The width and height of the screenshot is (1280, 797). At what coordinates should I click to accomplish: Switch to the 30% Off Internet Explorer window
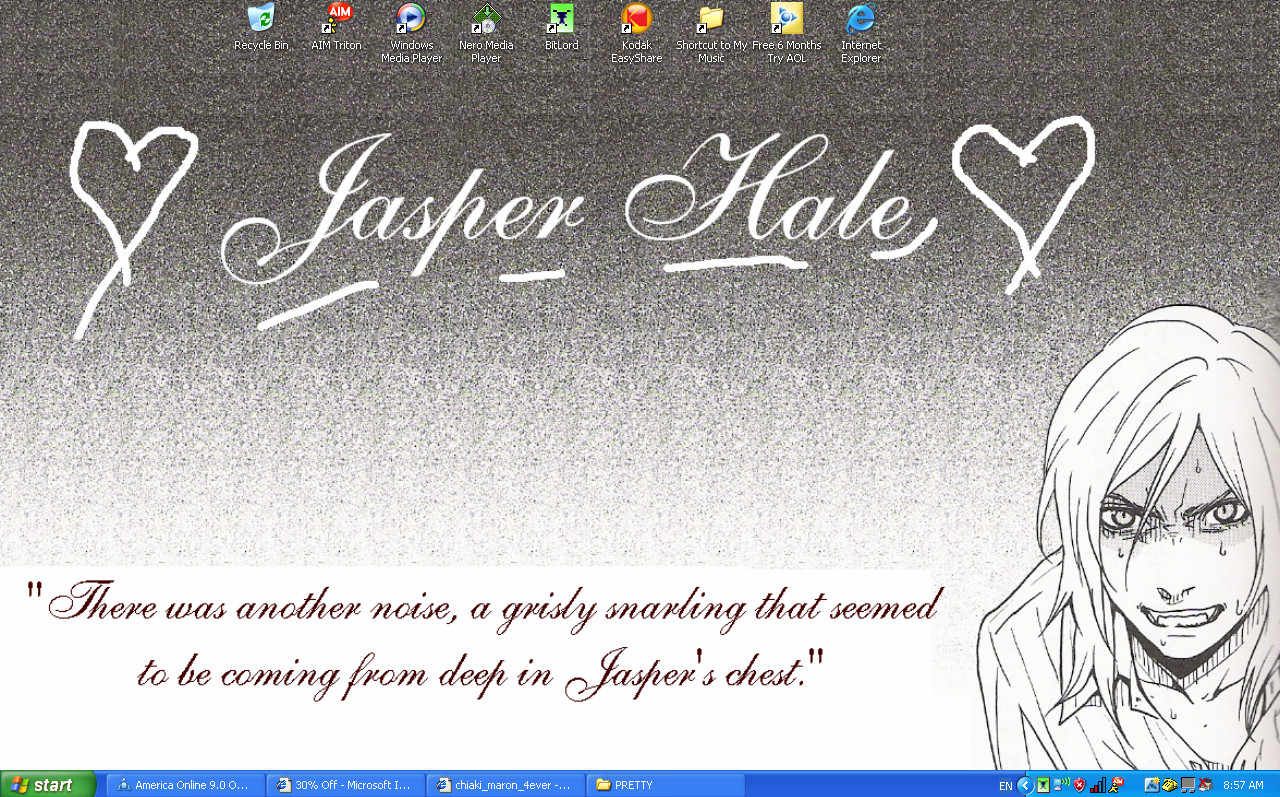(346, 785)
